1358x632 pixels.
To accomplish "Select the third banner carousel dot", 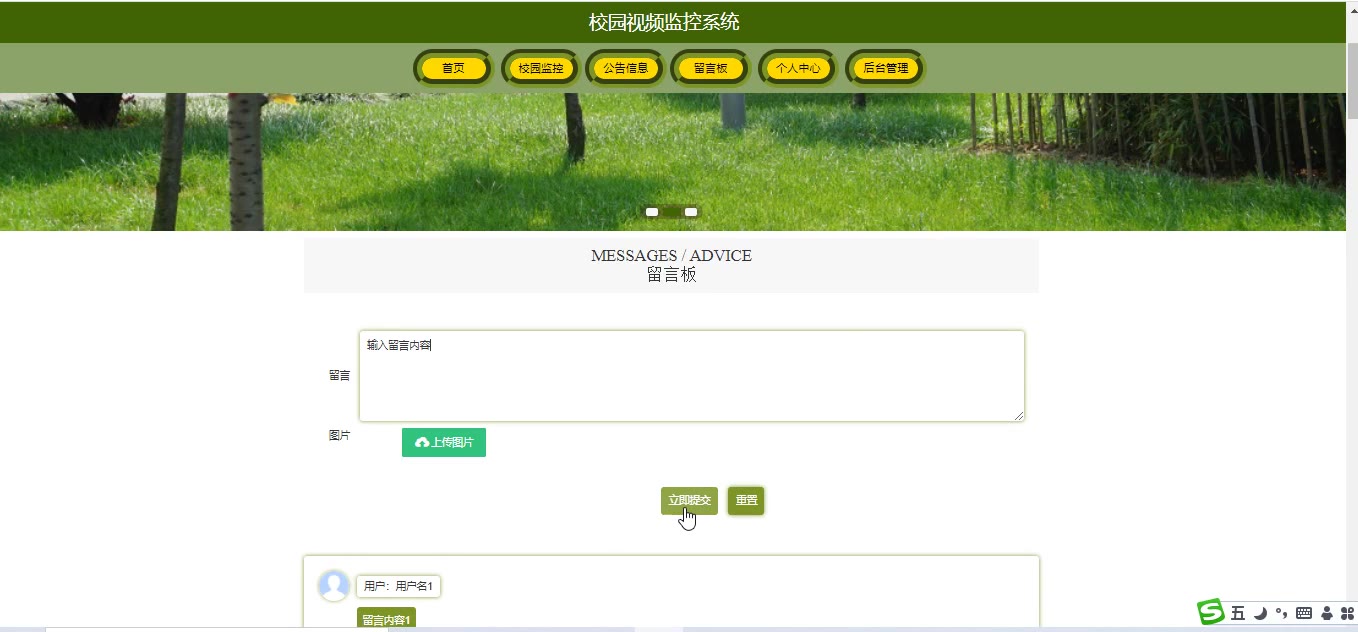I will [690, 212].
